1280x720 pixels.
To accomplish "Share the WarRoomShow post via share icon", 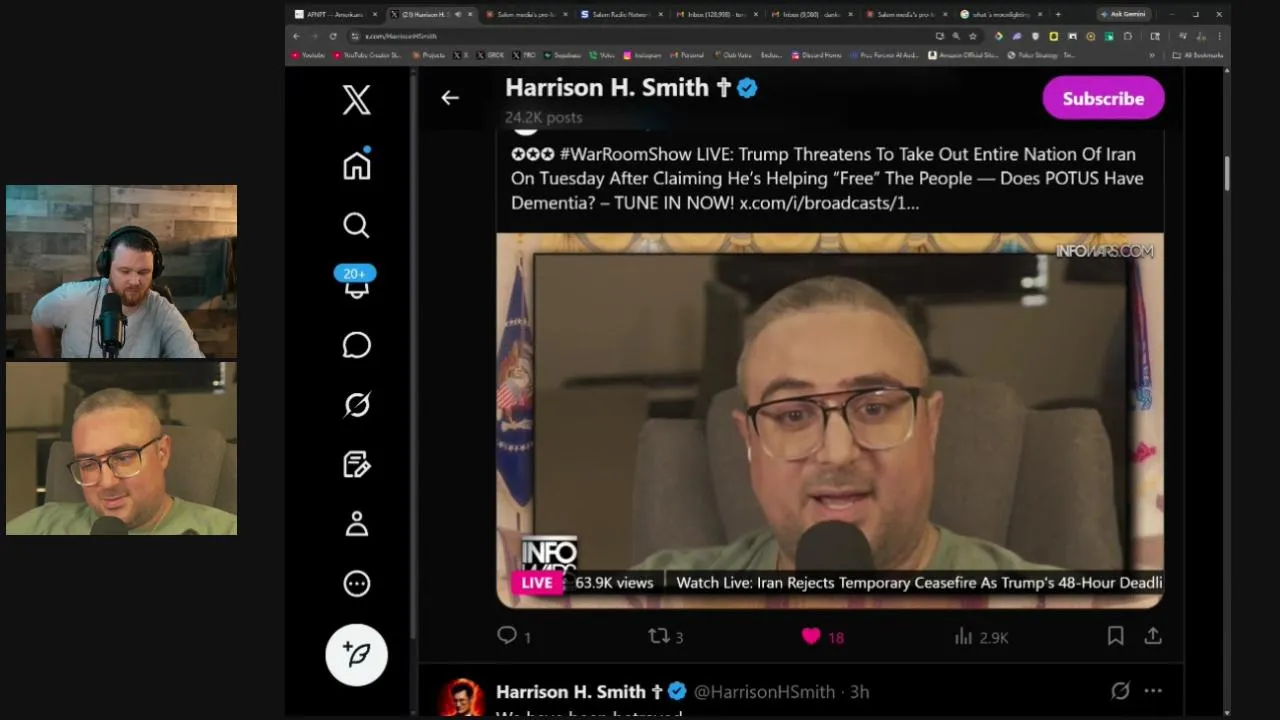I will click(1153, 636).
